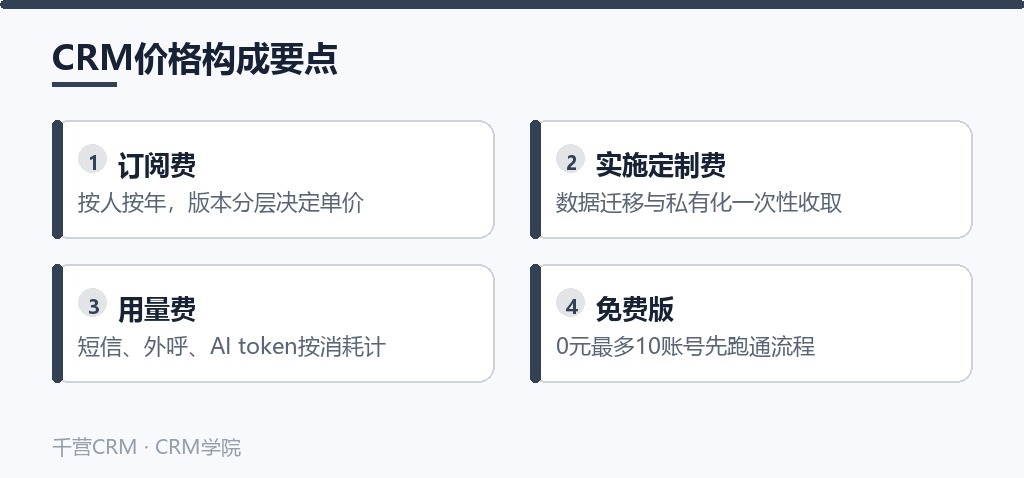Click the number 2 circle badge
Viewport: 1024px width, 478px height.
tap(570, 159)
